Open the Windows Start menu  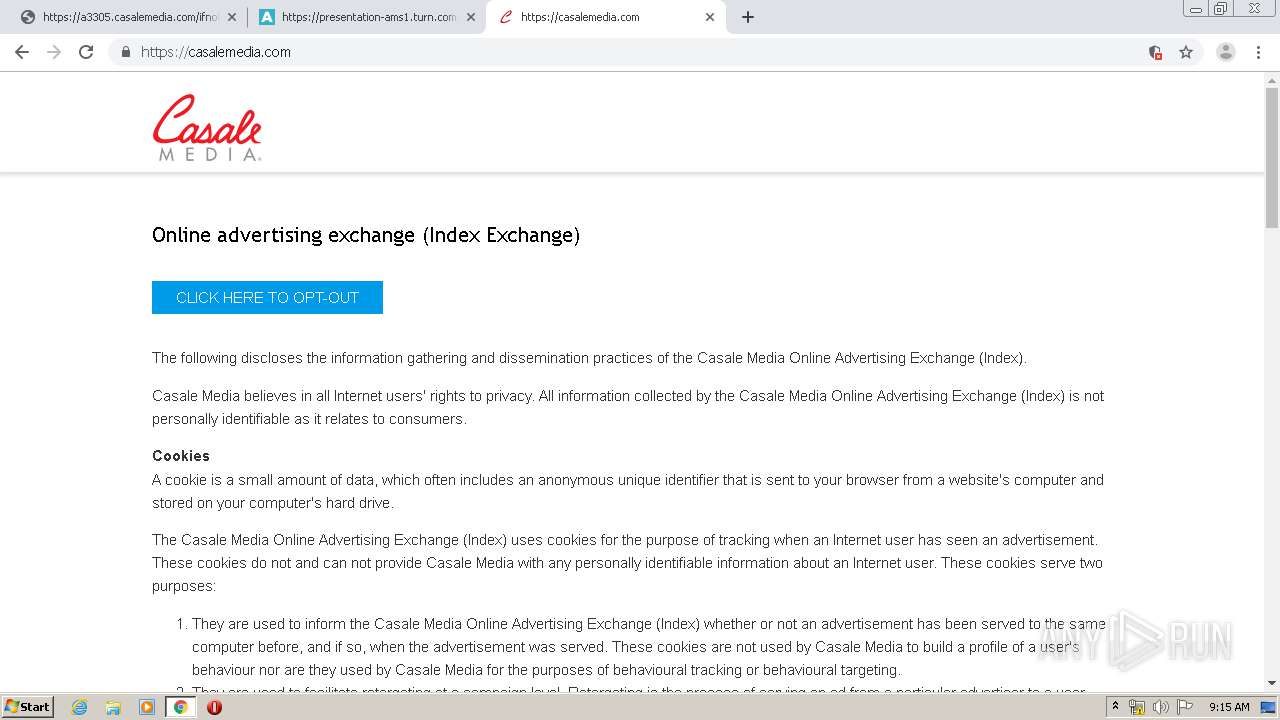click(27, 707)
